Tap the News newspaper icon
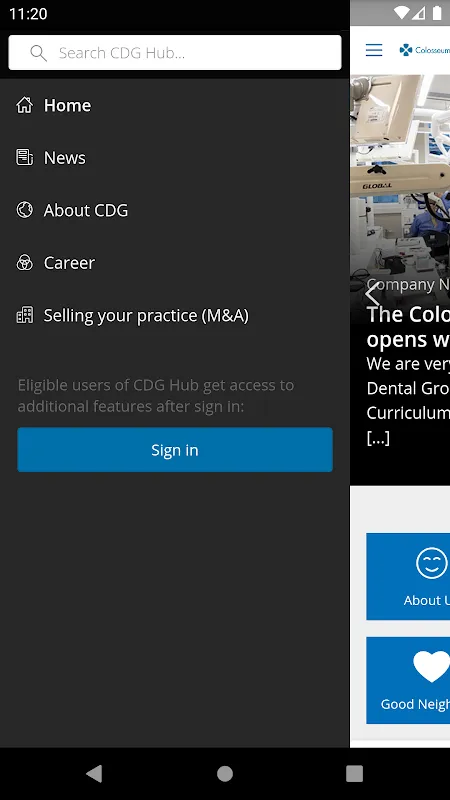450x800 pixels. [x=24, y=158]
